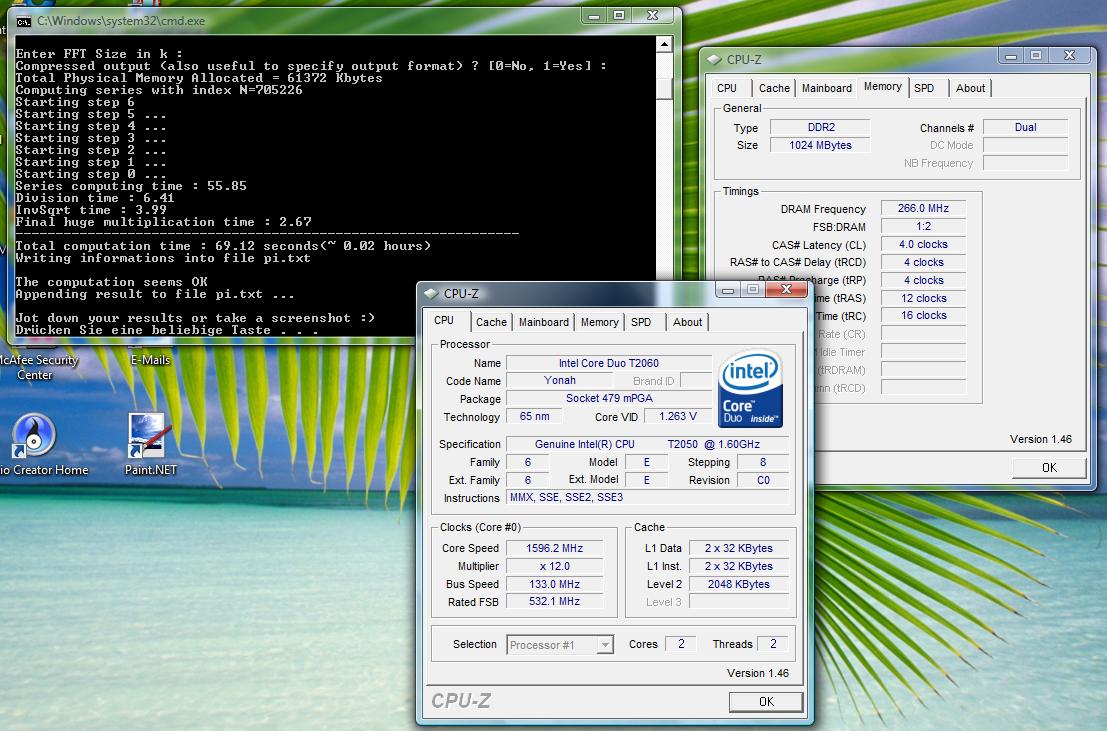1107x731 pixels.
Task: Click the Intel Core Duo logo
Action: (x=750, y=389)
